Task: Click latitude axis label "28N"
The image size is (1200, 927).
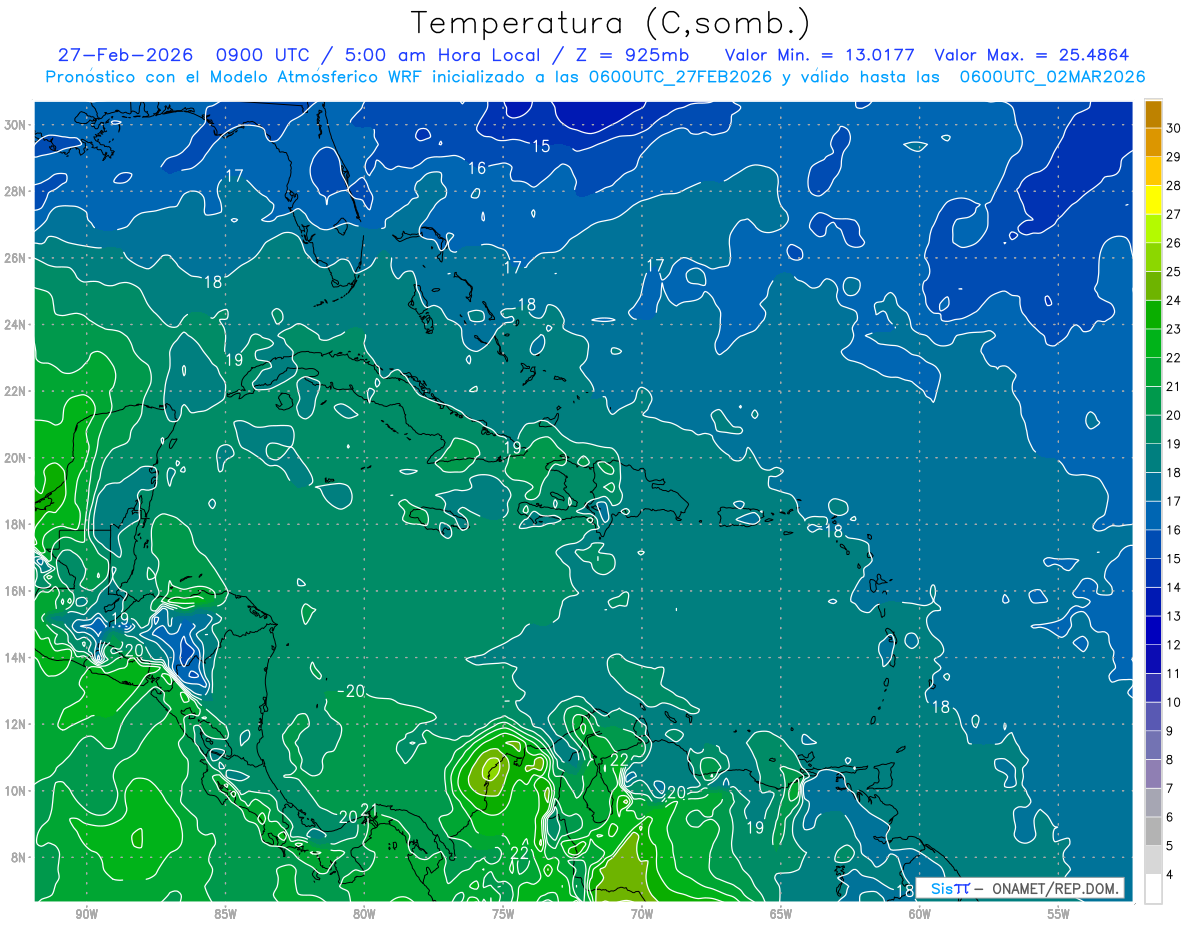Action: (x=17, y=191)
